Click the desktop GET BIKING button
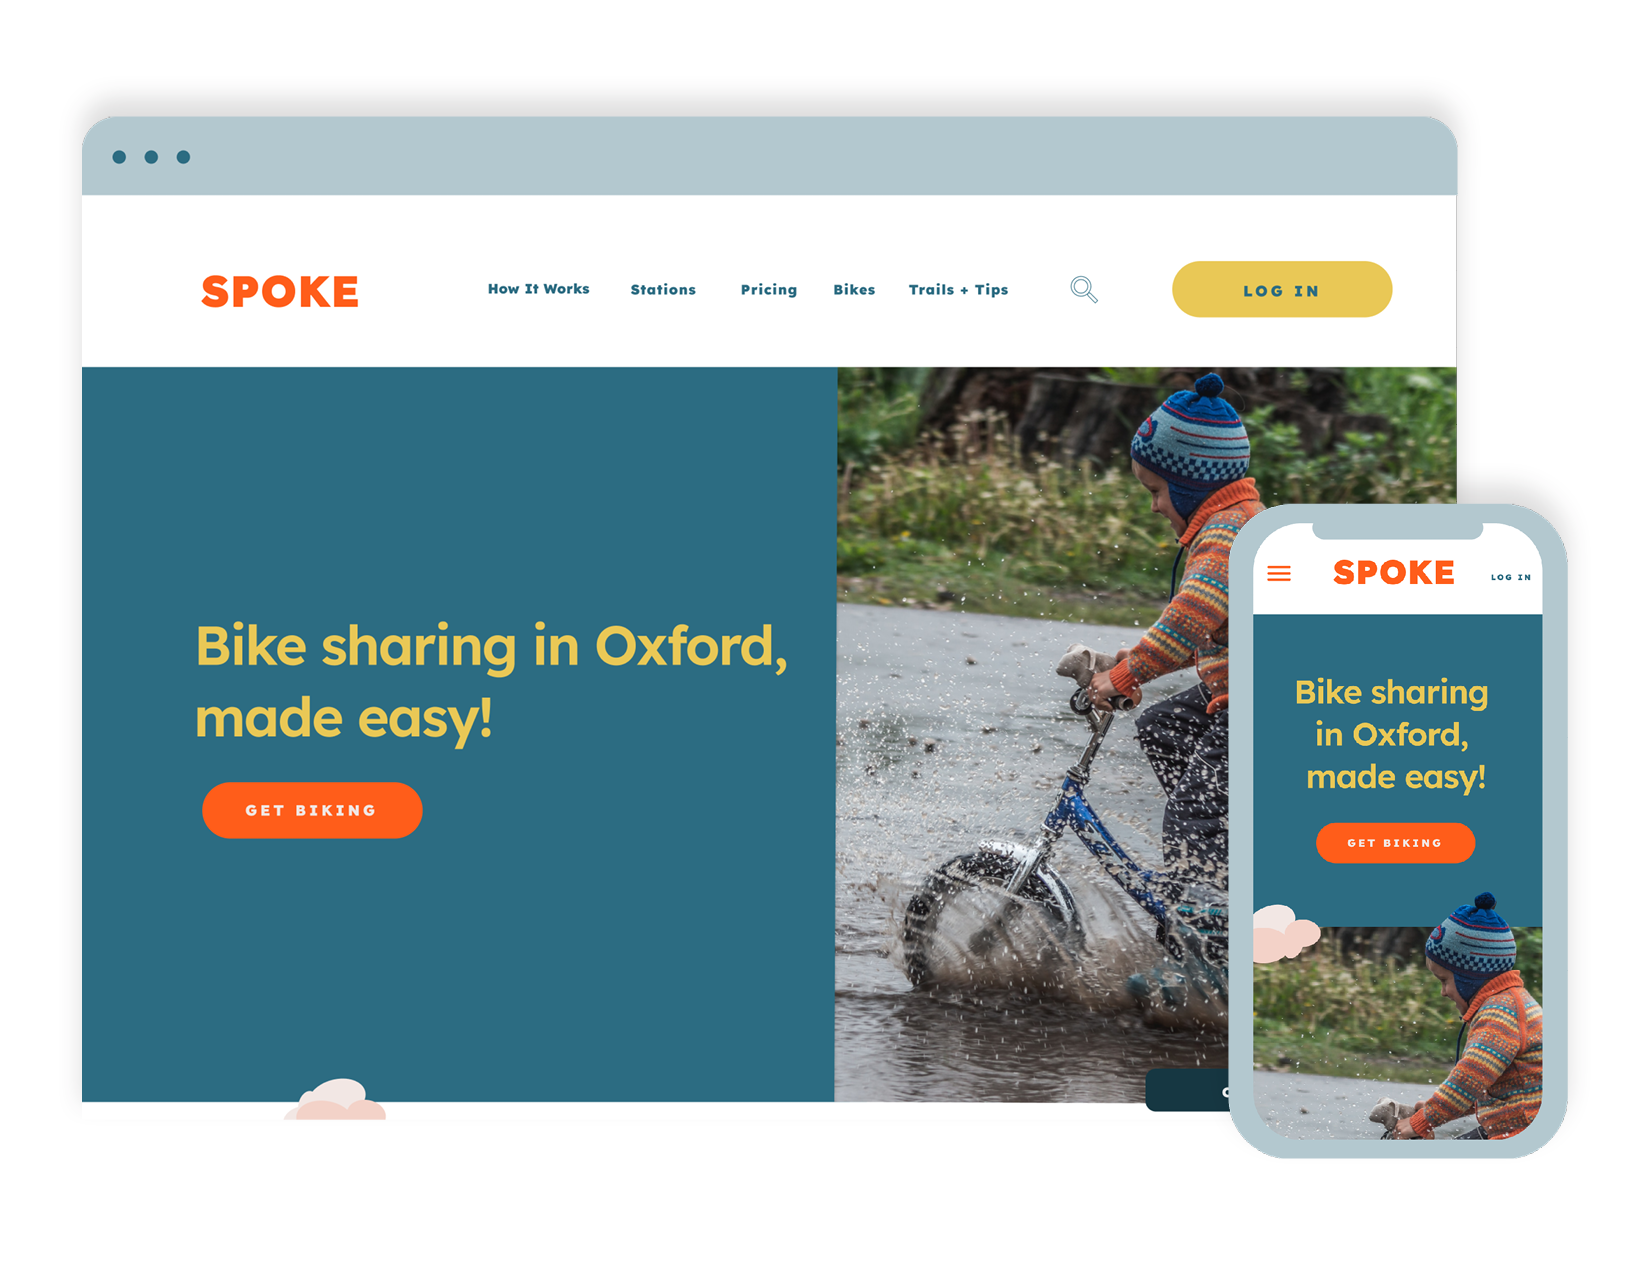 point(312,810)
